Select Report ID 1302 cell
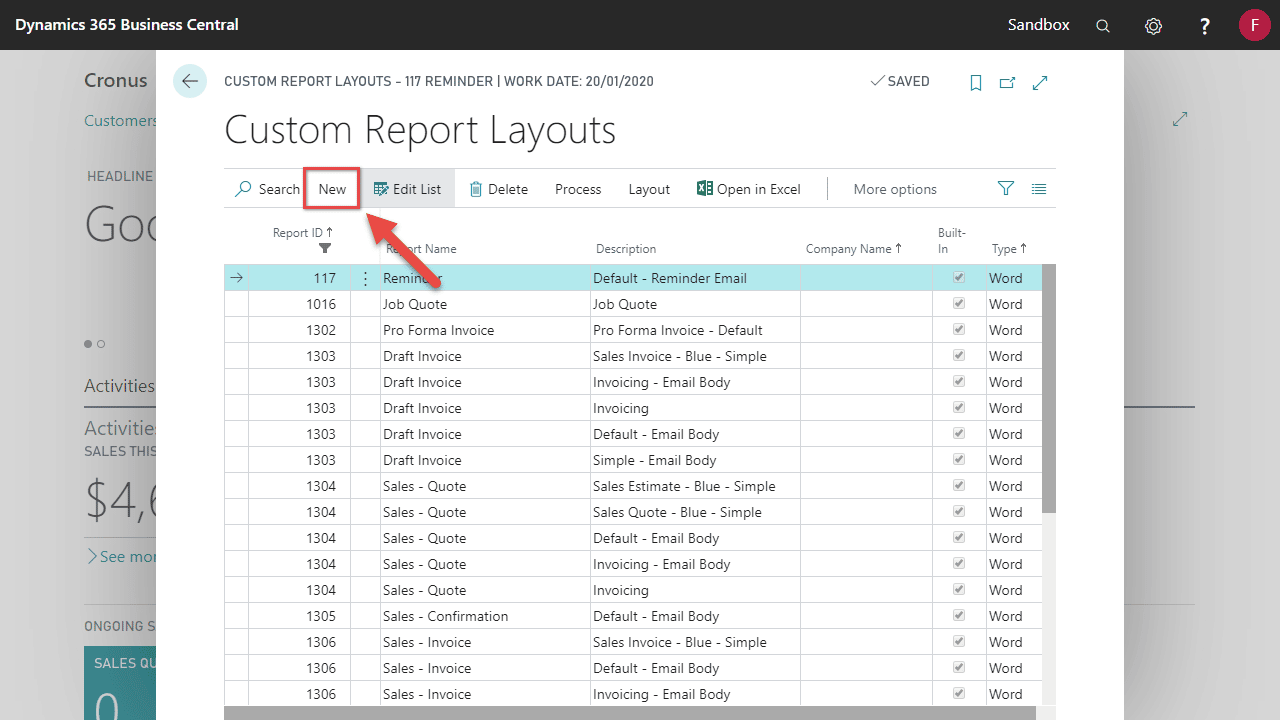Viewport: 1280px width, 720px height. coord(299,330)
